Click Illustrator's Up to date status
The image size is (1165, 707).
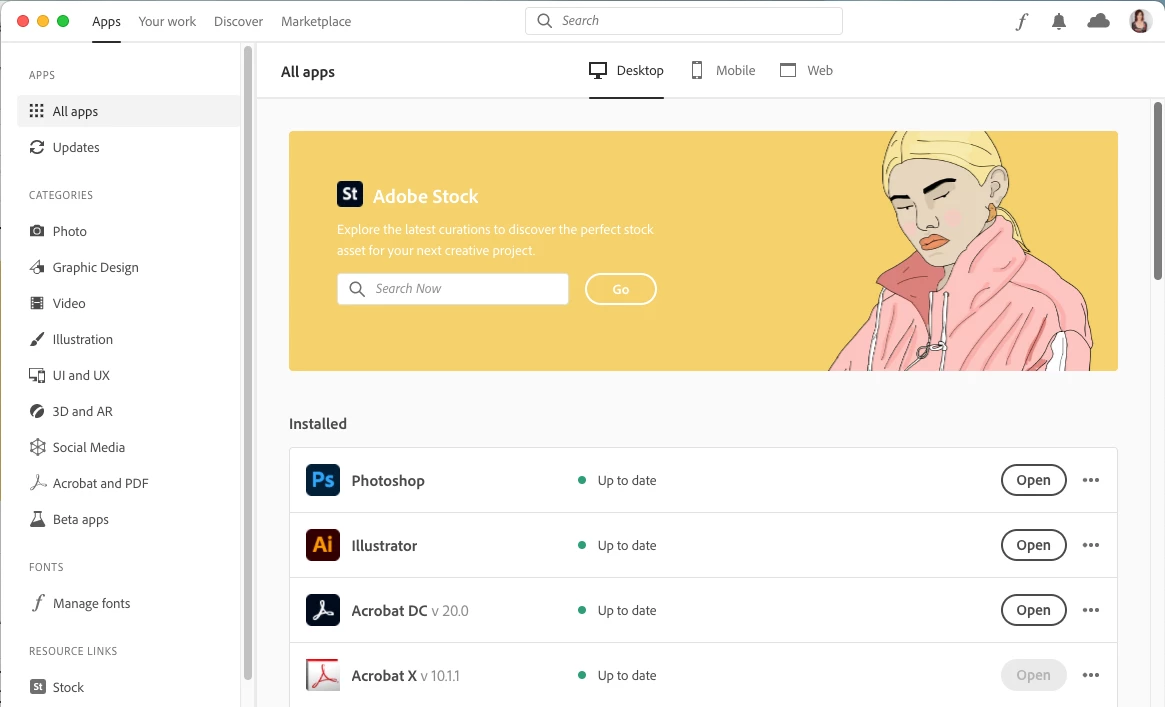(x=617, y=545)
